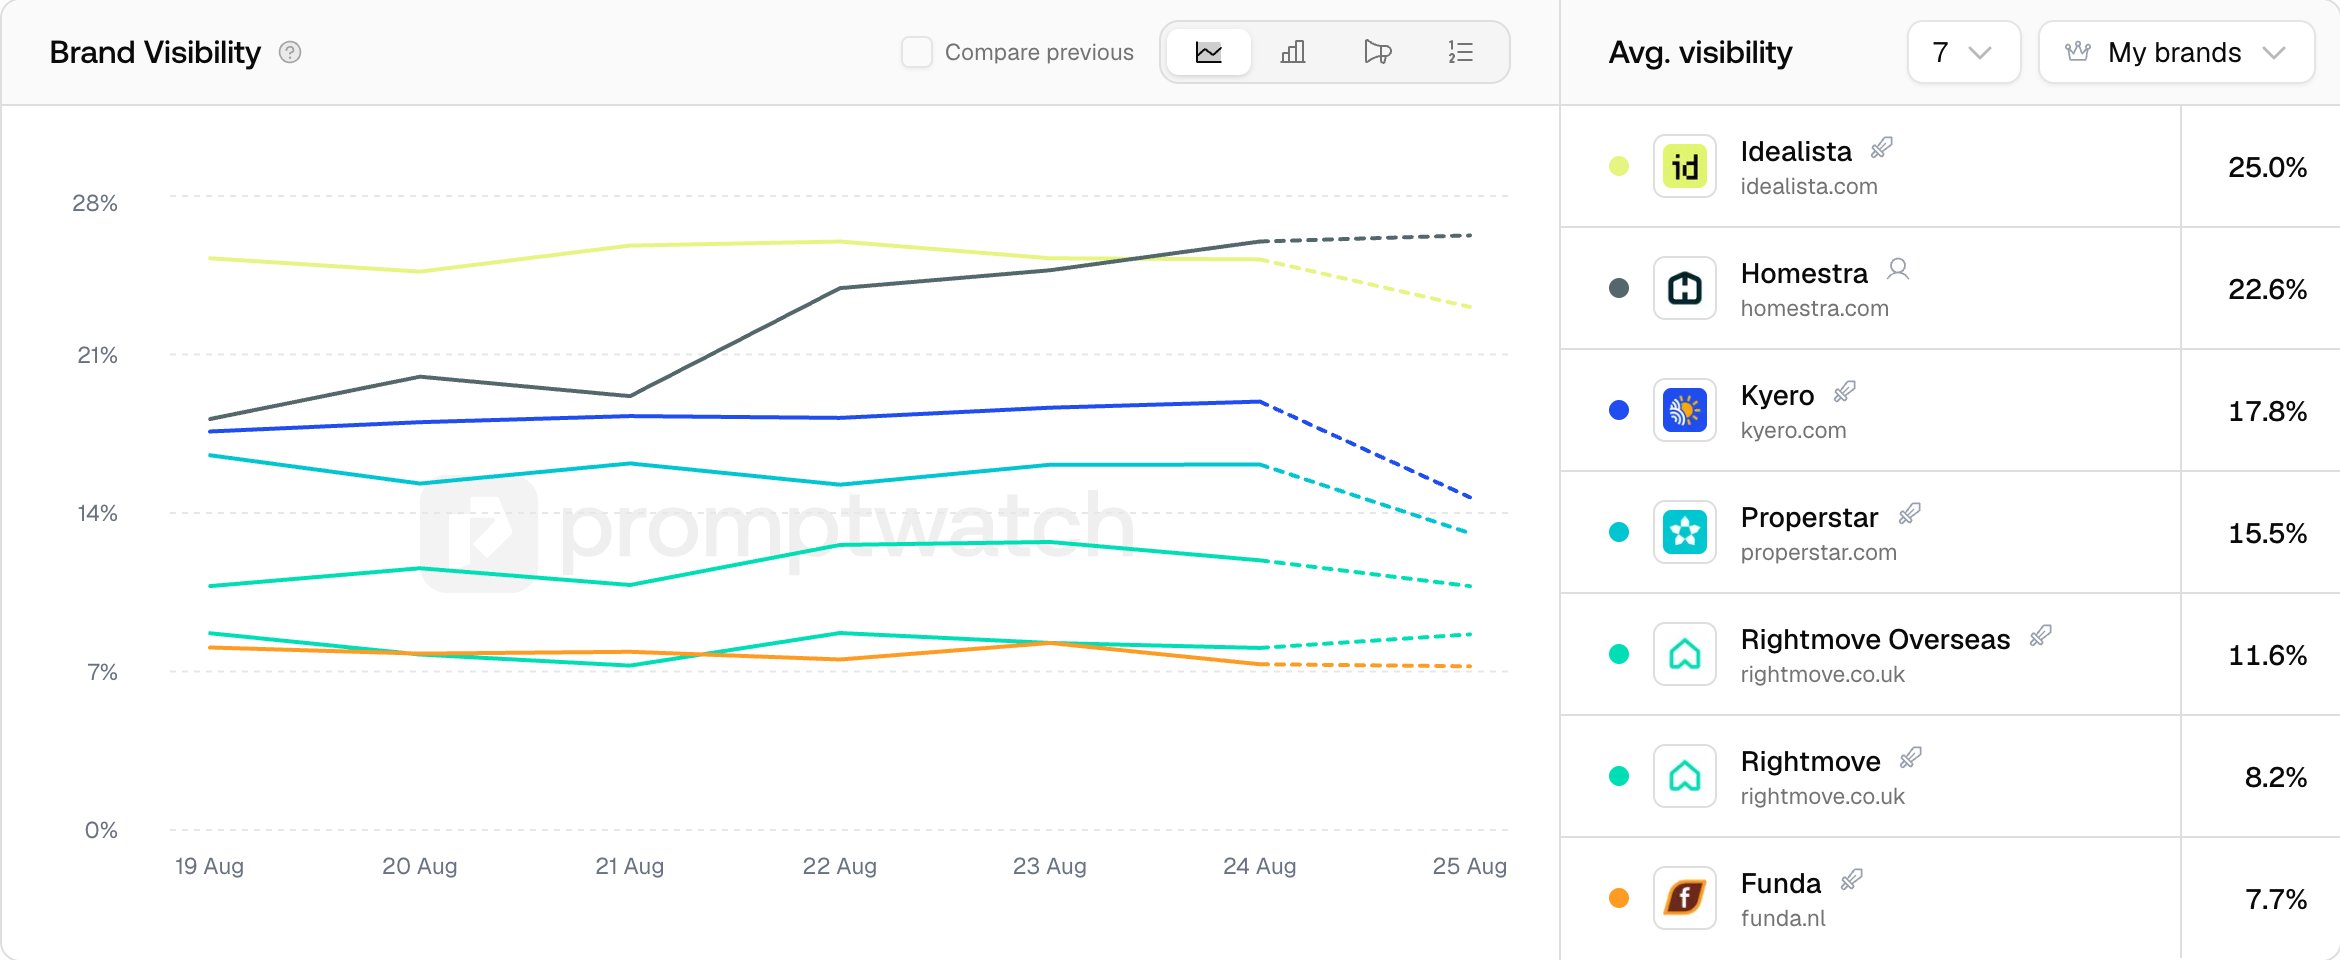The height and width of the screenshot is (960, 2340).
Task: Click rocket icon next to Kyero
Action: tap(1845, 392)
